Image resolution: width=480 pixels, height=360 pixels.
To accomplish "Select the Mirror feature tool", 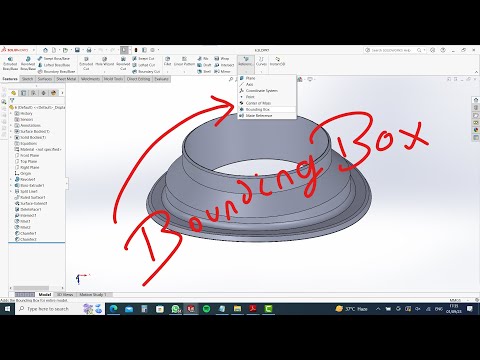I will (222, 71).
